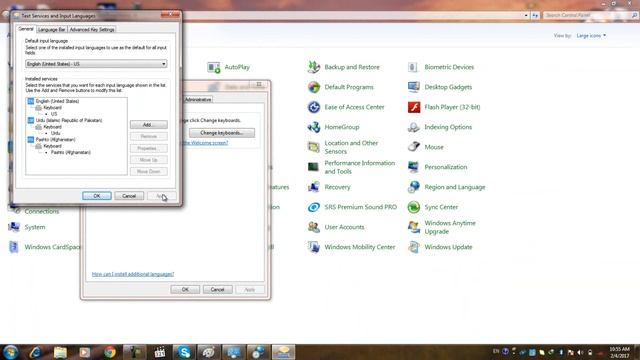Switch to Advanced Key Settings tab
640x360 pixels.
(92, 30)
